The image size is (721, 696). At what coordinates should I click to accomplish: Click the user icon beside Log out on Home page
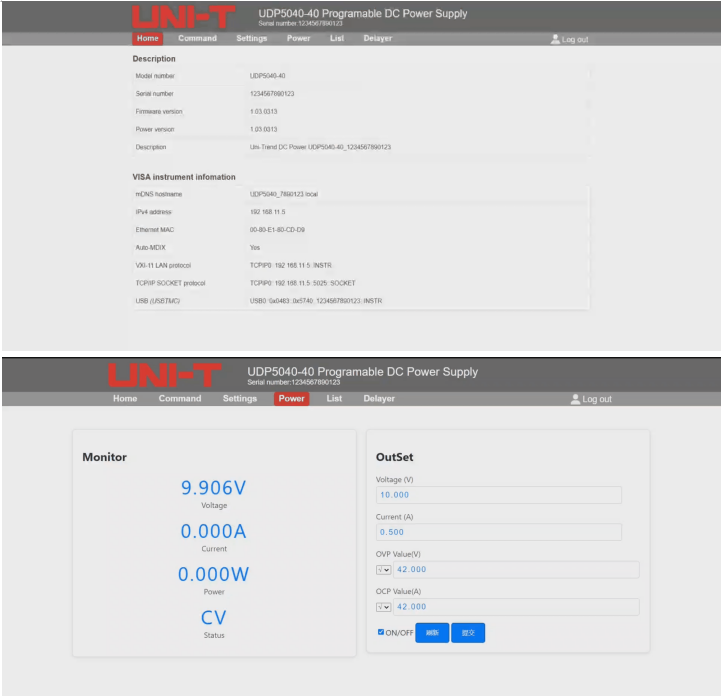coord(555,39)
